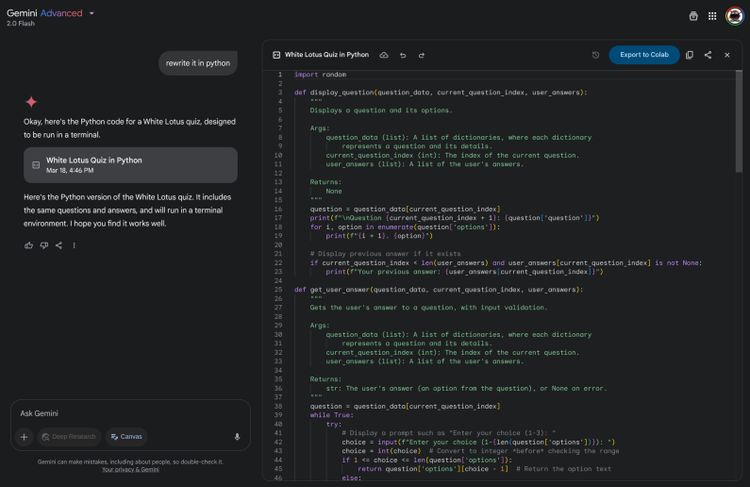Share the chat response

pyautogui.click(x=59, y=245)
